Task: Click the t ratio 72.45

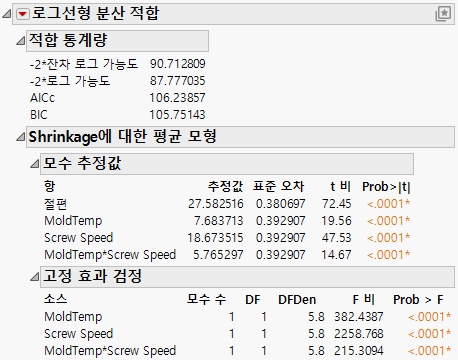Action: 337,204
